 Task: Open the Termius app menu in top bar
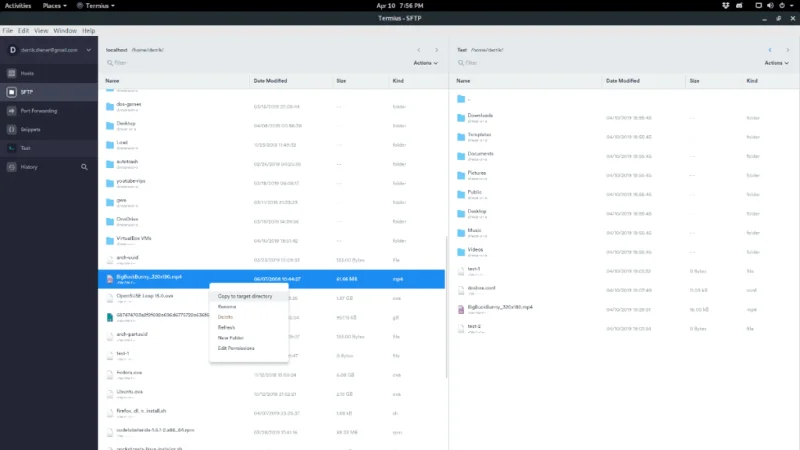pyautogui.click(x=96, y=6)
